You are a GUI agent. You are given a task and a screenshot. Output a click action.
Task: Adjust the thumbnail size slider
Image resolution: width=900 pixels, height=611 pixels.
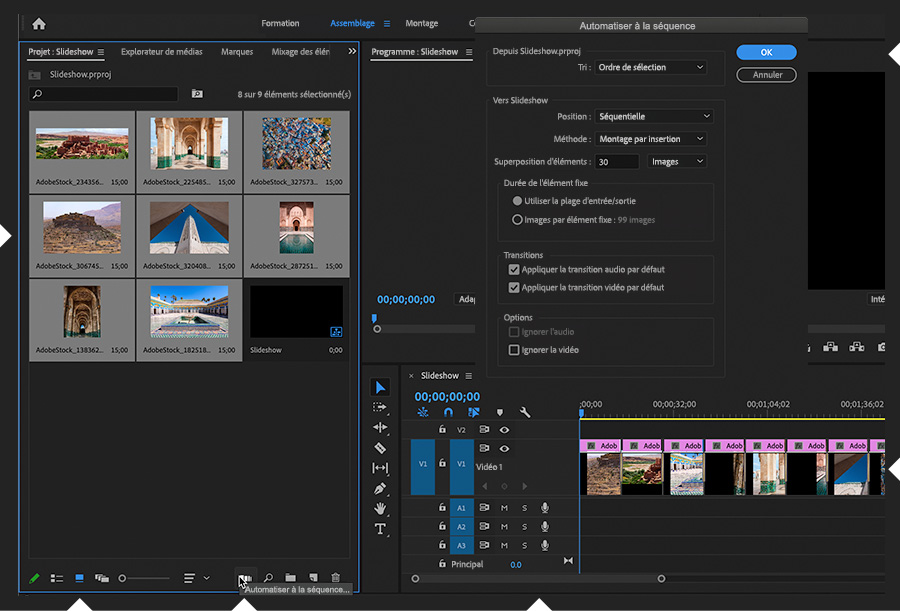123,578
